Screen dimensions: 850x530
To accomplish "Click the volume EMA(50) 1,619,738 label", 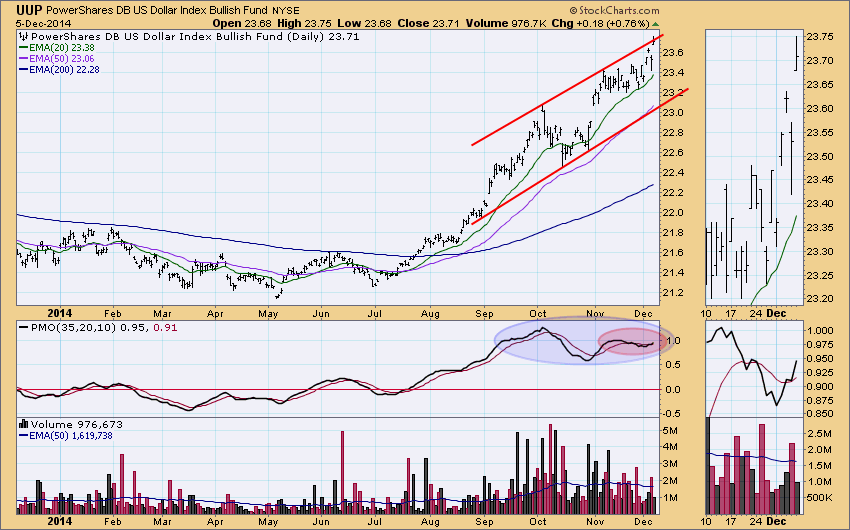I will point(74,435).
